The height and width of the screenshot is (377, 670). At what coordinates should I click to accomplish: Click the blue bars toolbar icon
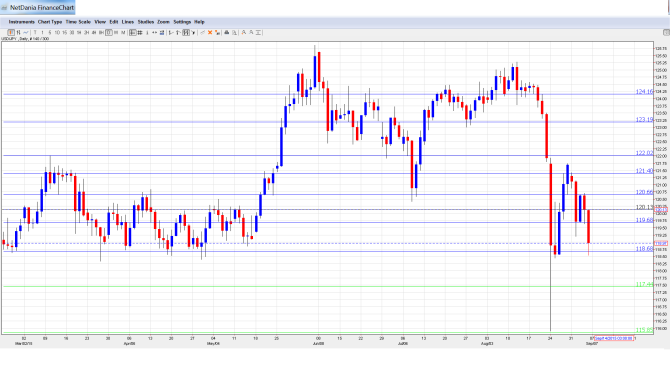point(162,32)
